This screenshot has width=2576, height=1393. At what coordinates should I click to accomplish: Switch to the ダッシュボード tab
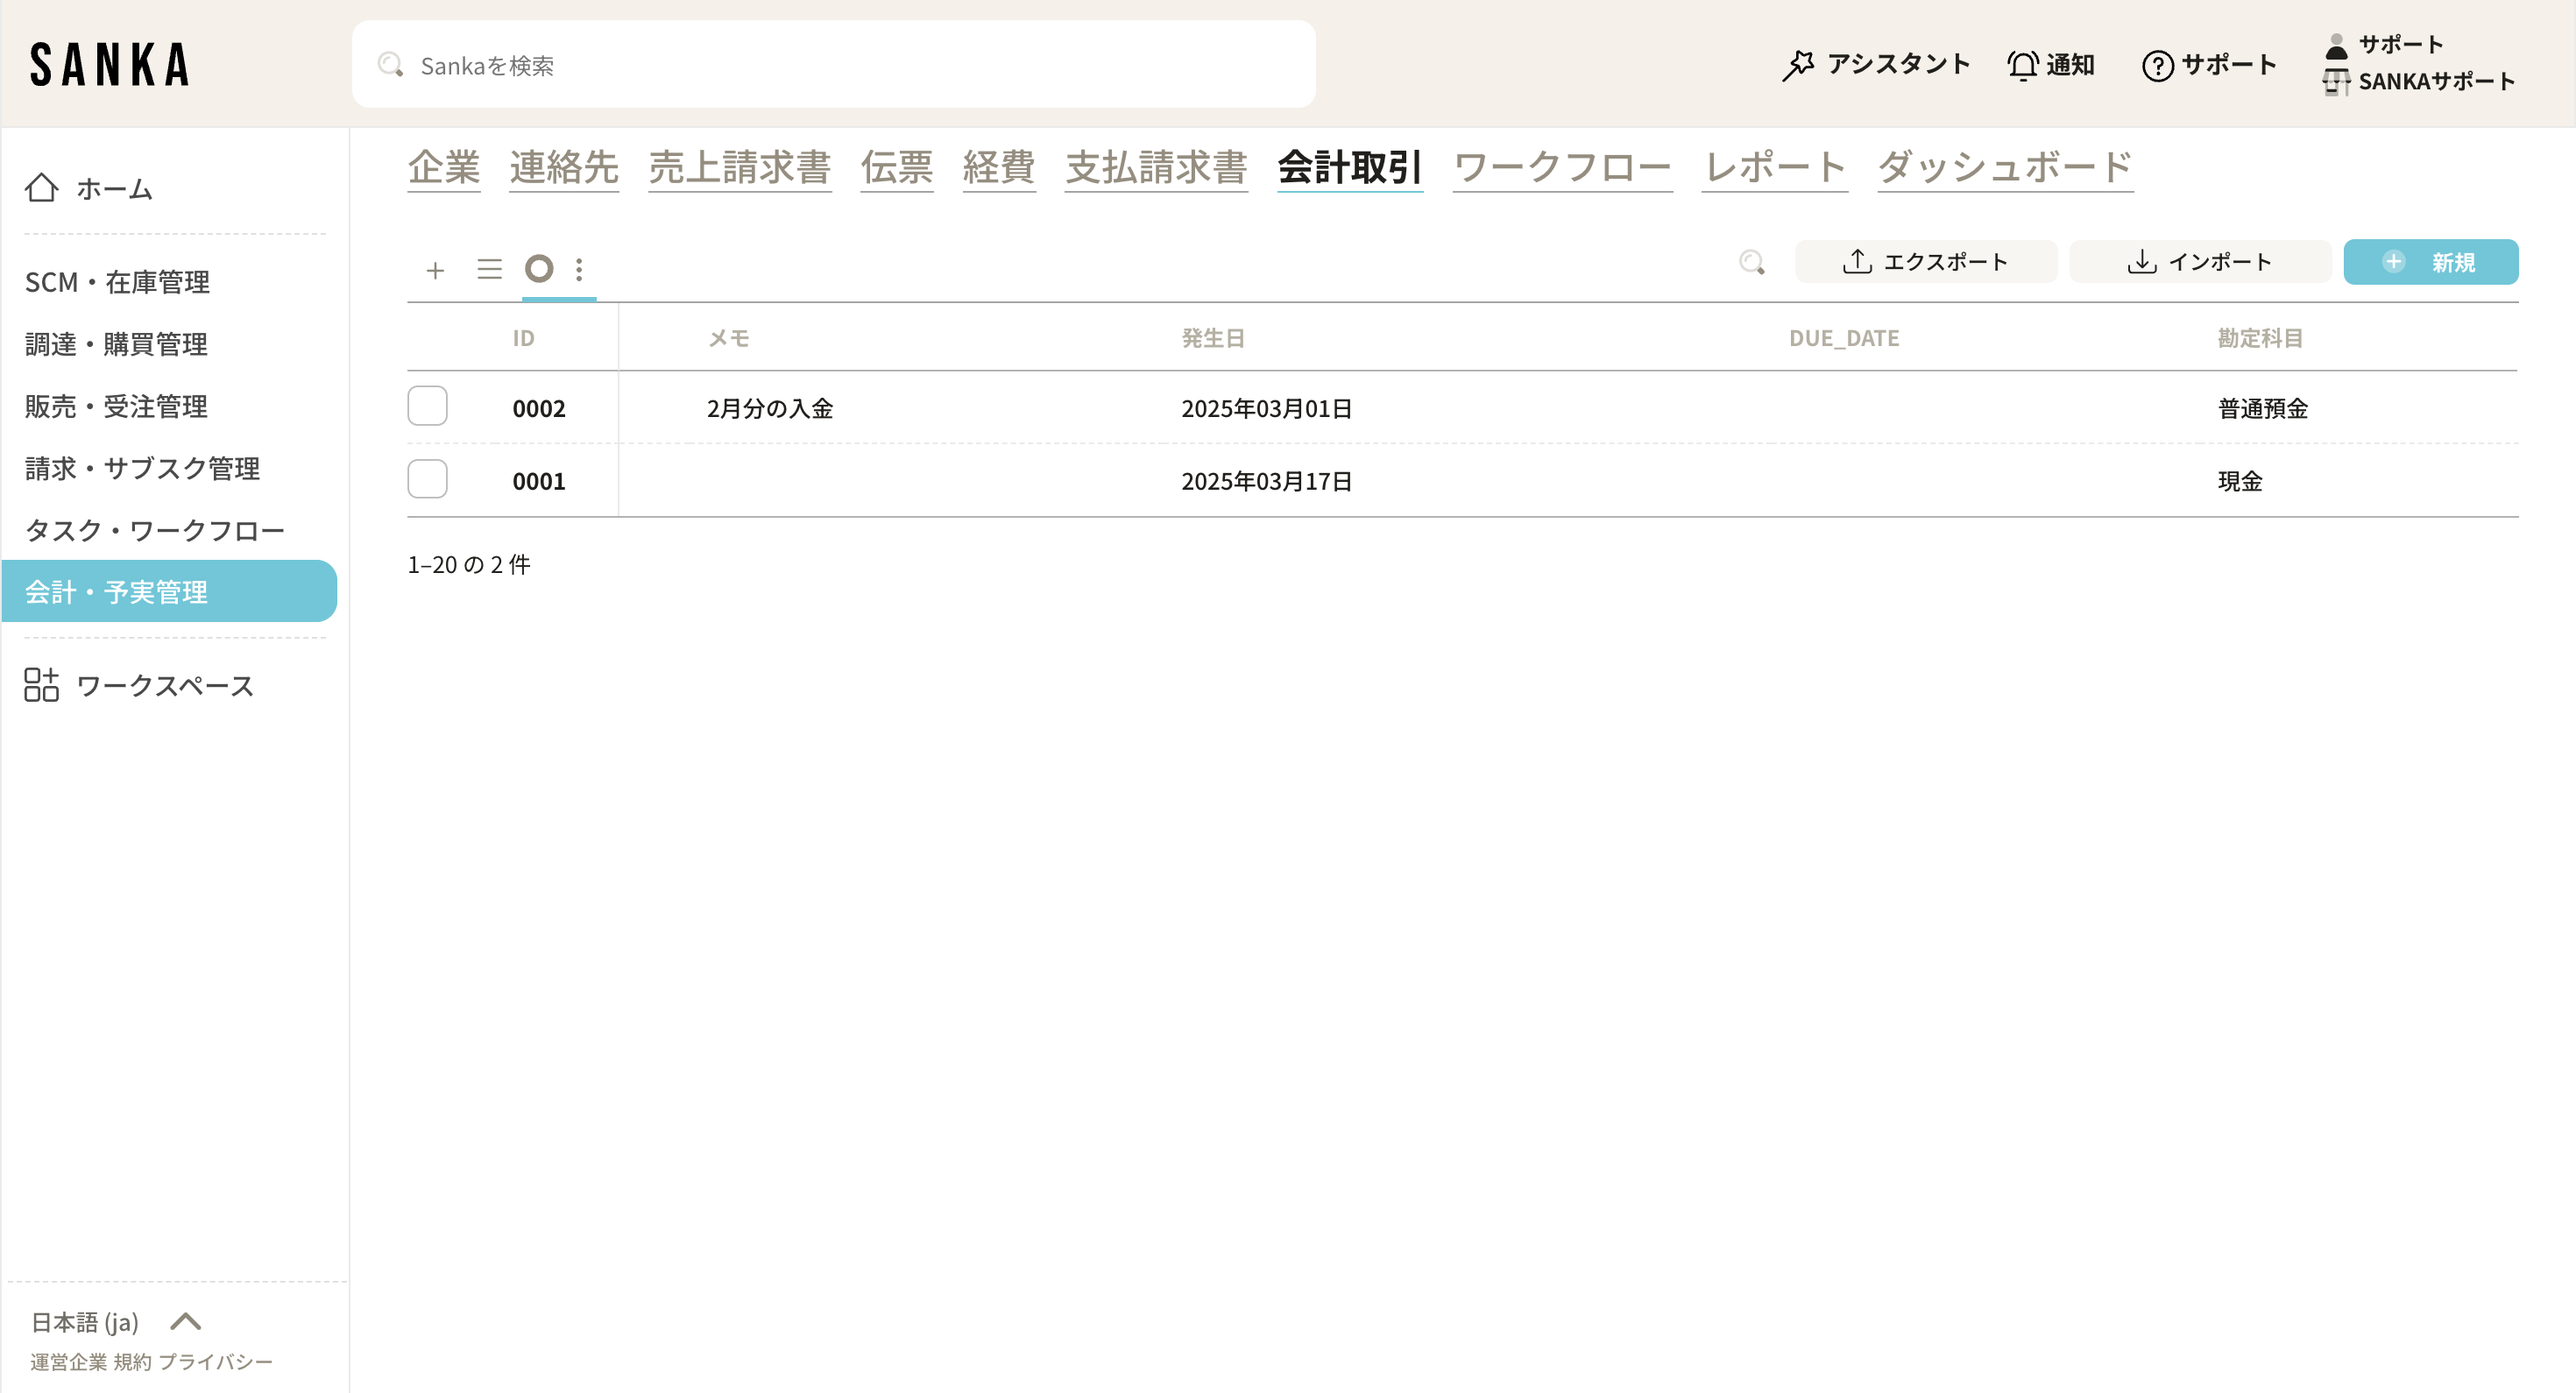[2004, 167]
